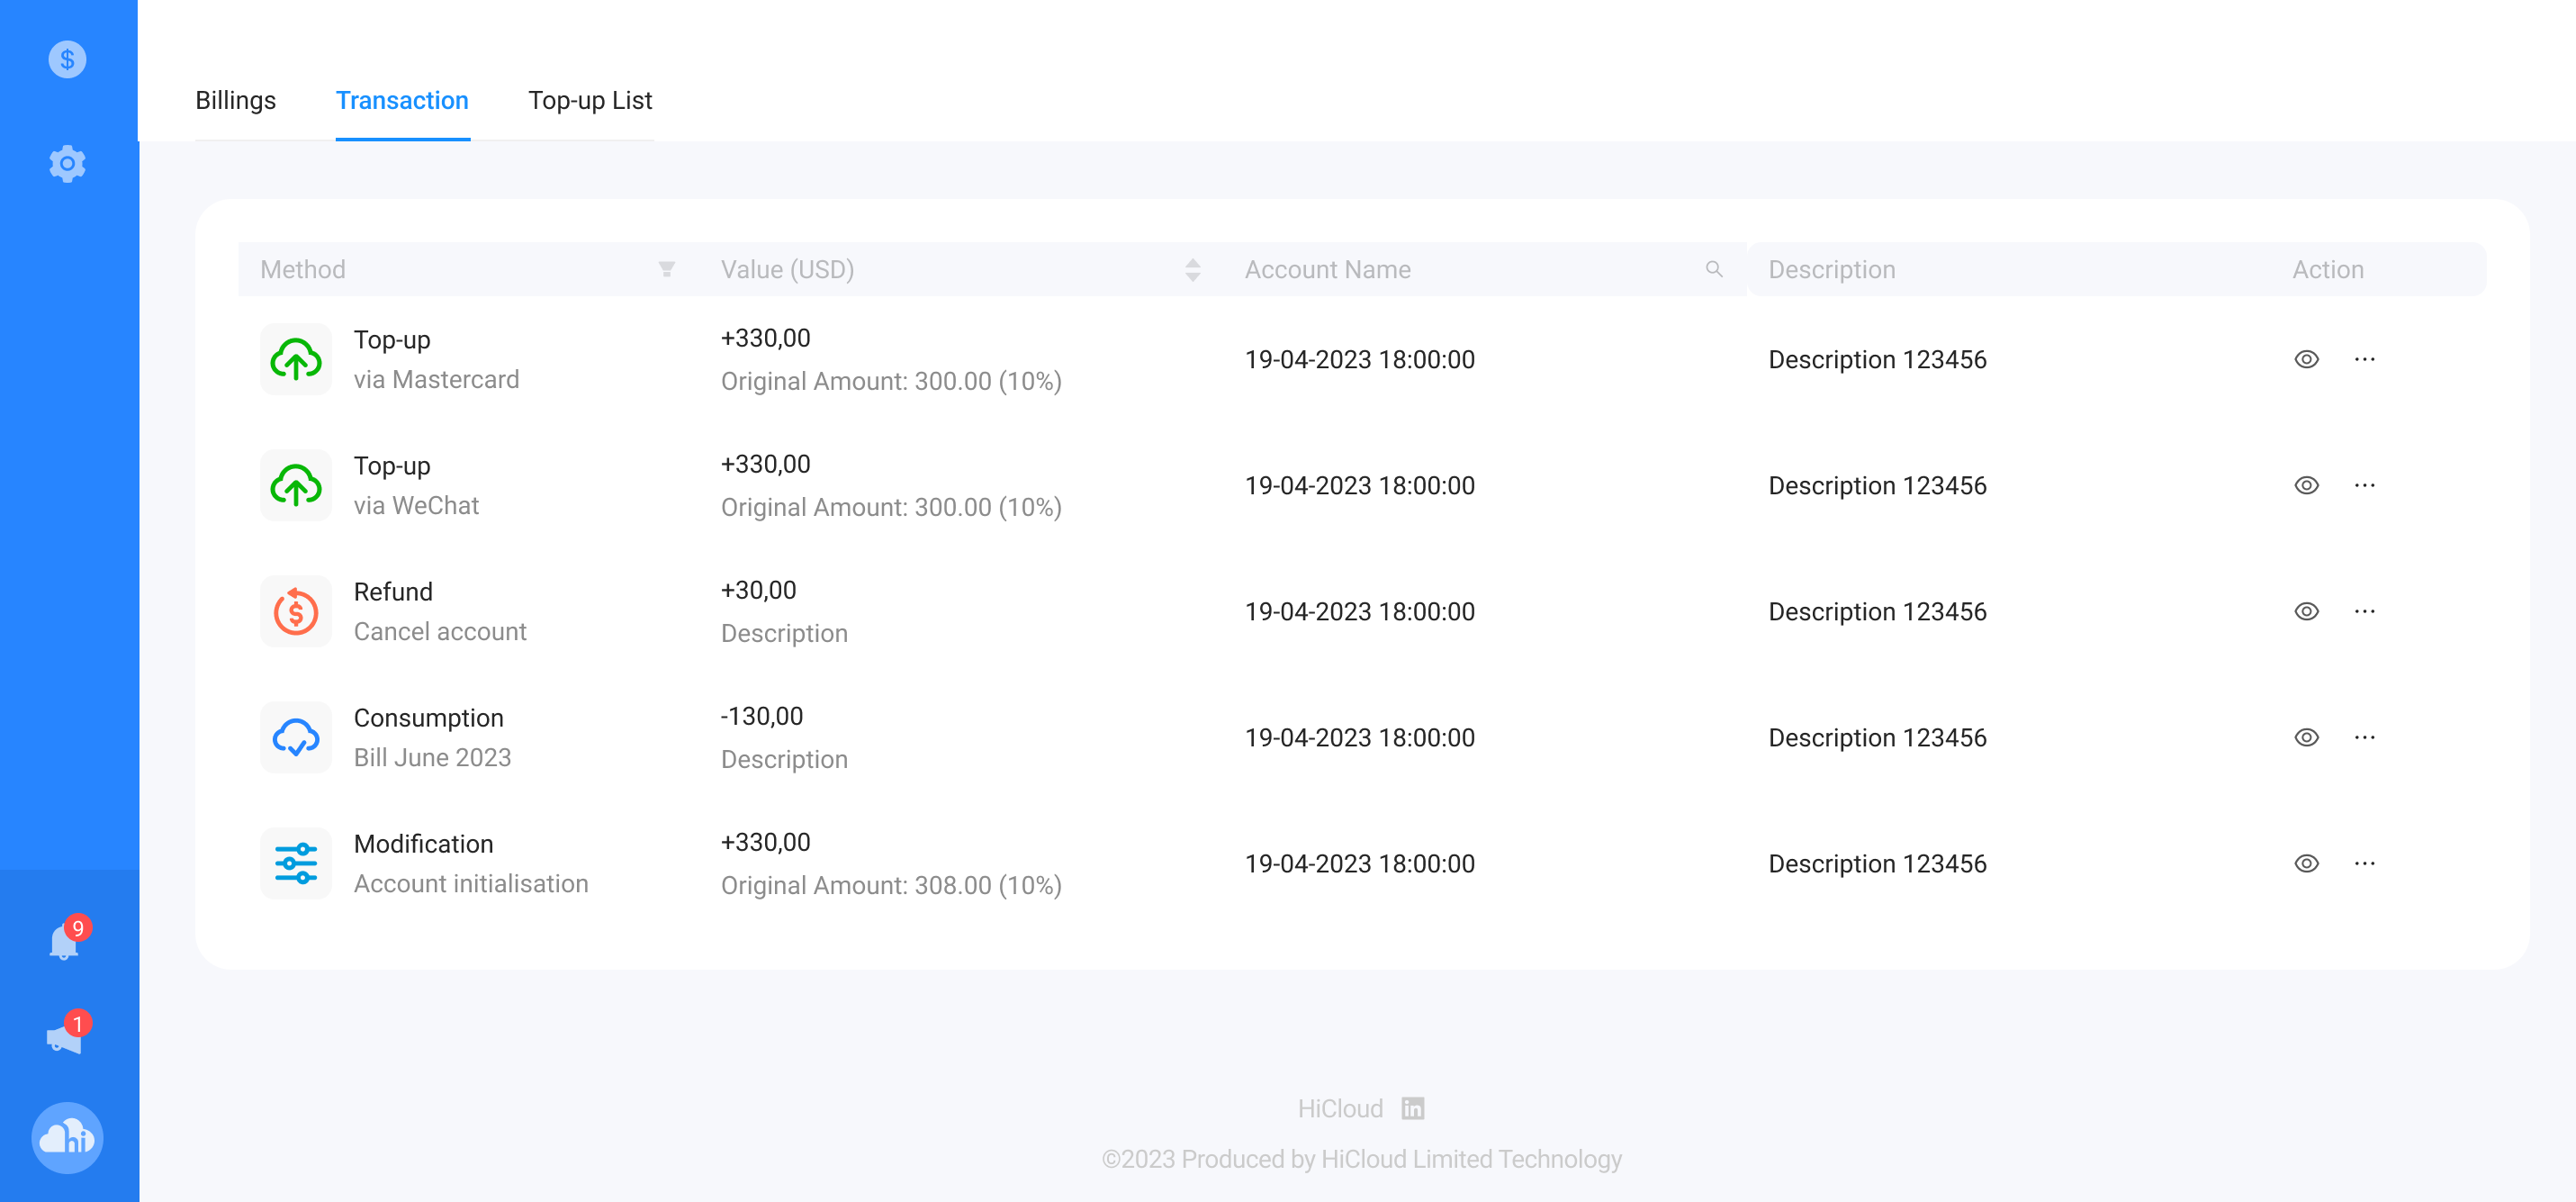This screenshot has width=2576, height=1202.
Task: Click the date in the Consumption row
Action: [x=1359, y=737]
